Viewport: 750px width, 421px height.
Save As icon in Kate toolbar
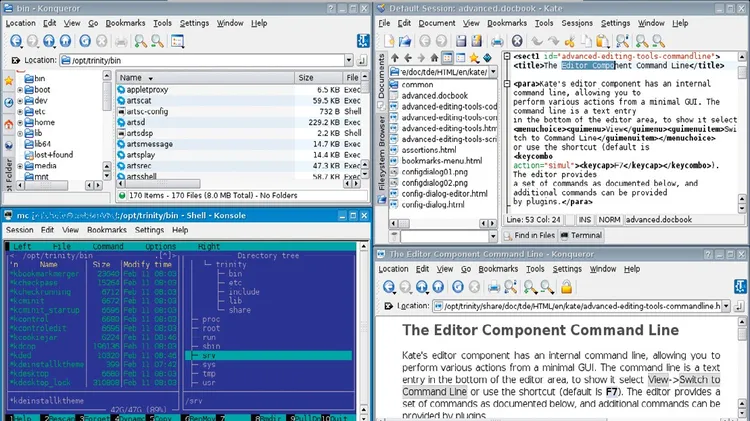(477, 41)
